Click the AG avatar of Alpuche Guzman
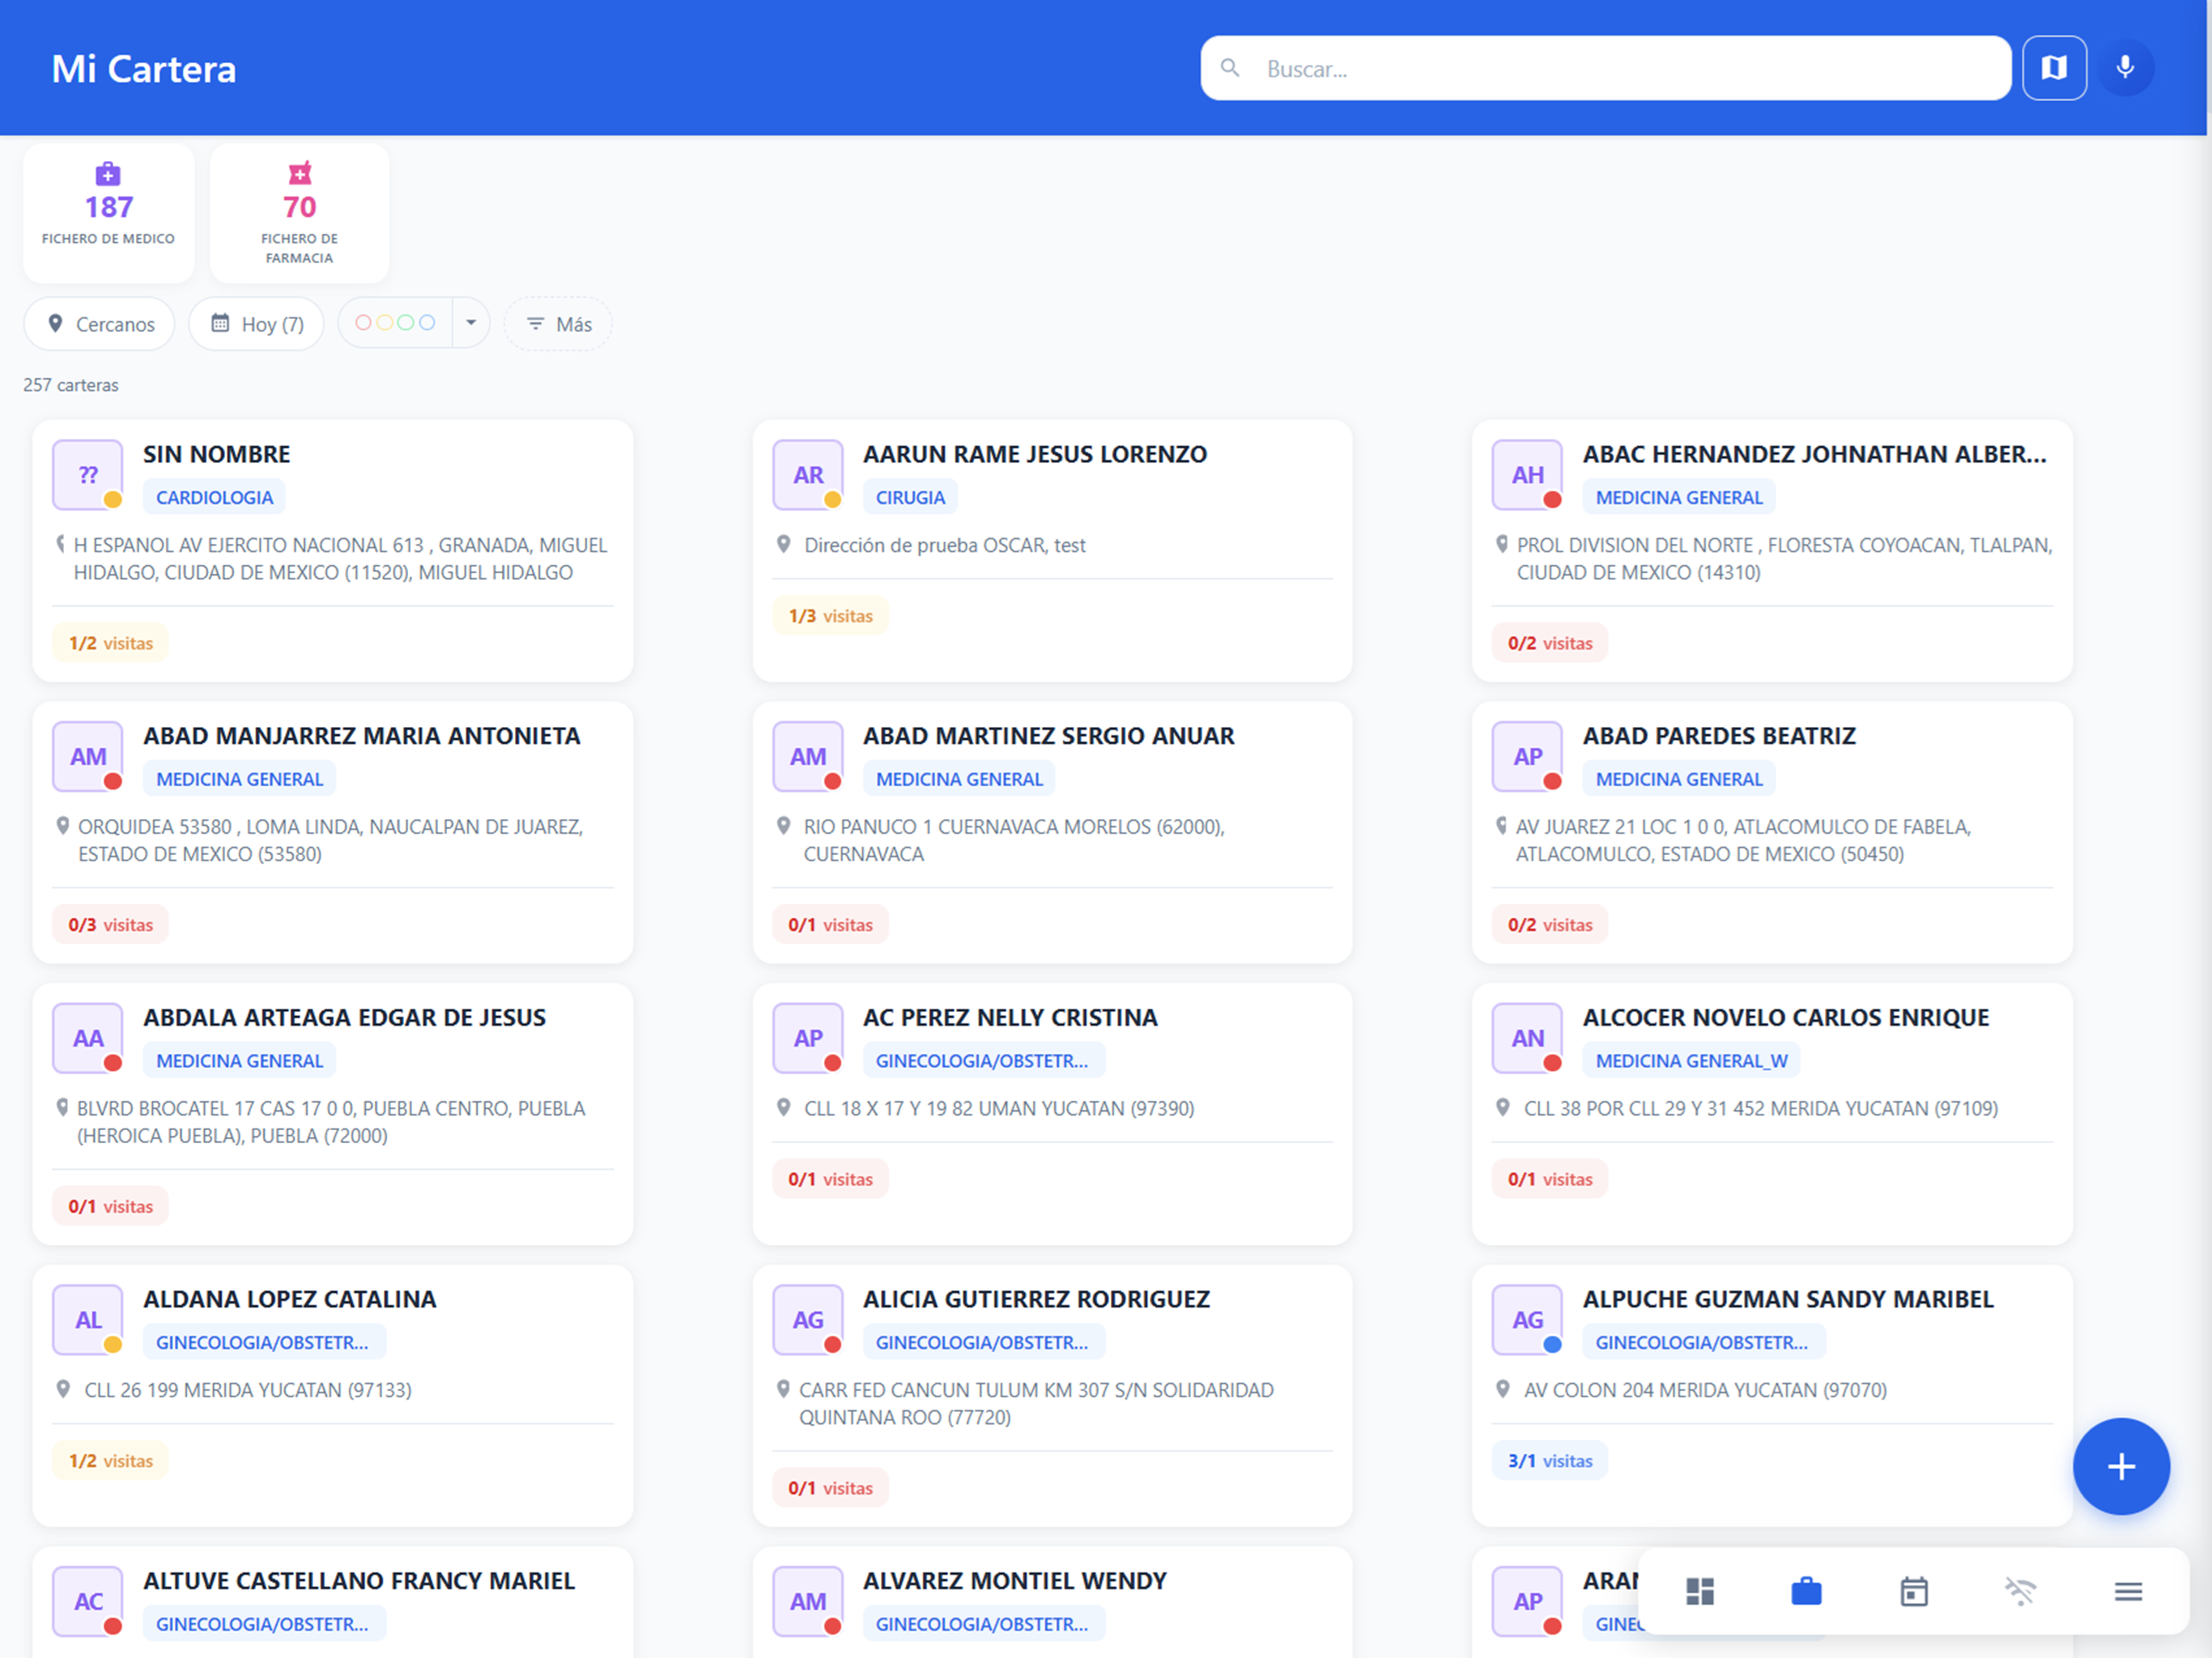2212x1658 pixels. (1527, 1320)
